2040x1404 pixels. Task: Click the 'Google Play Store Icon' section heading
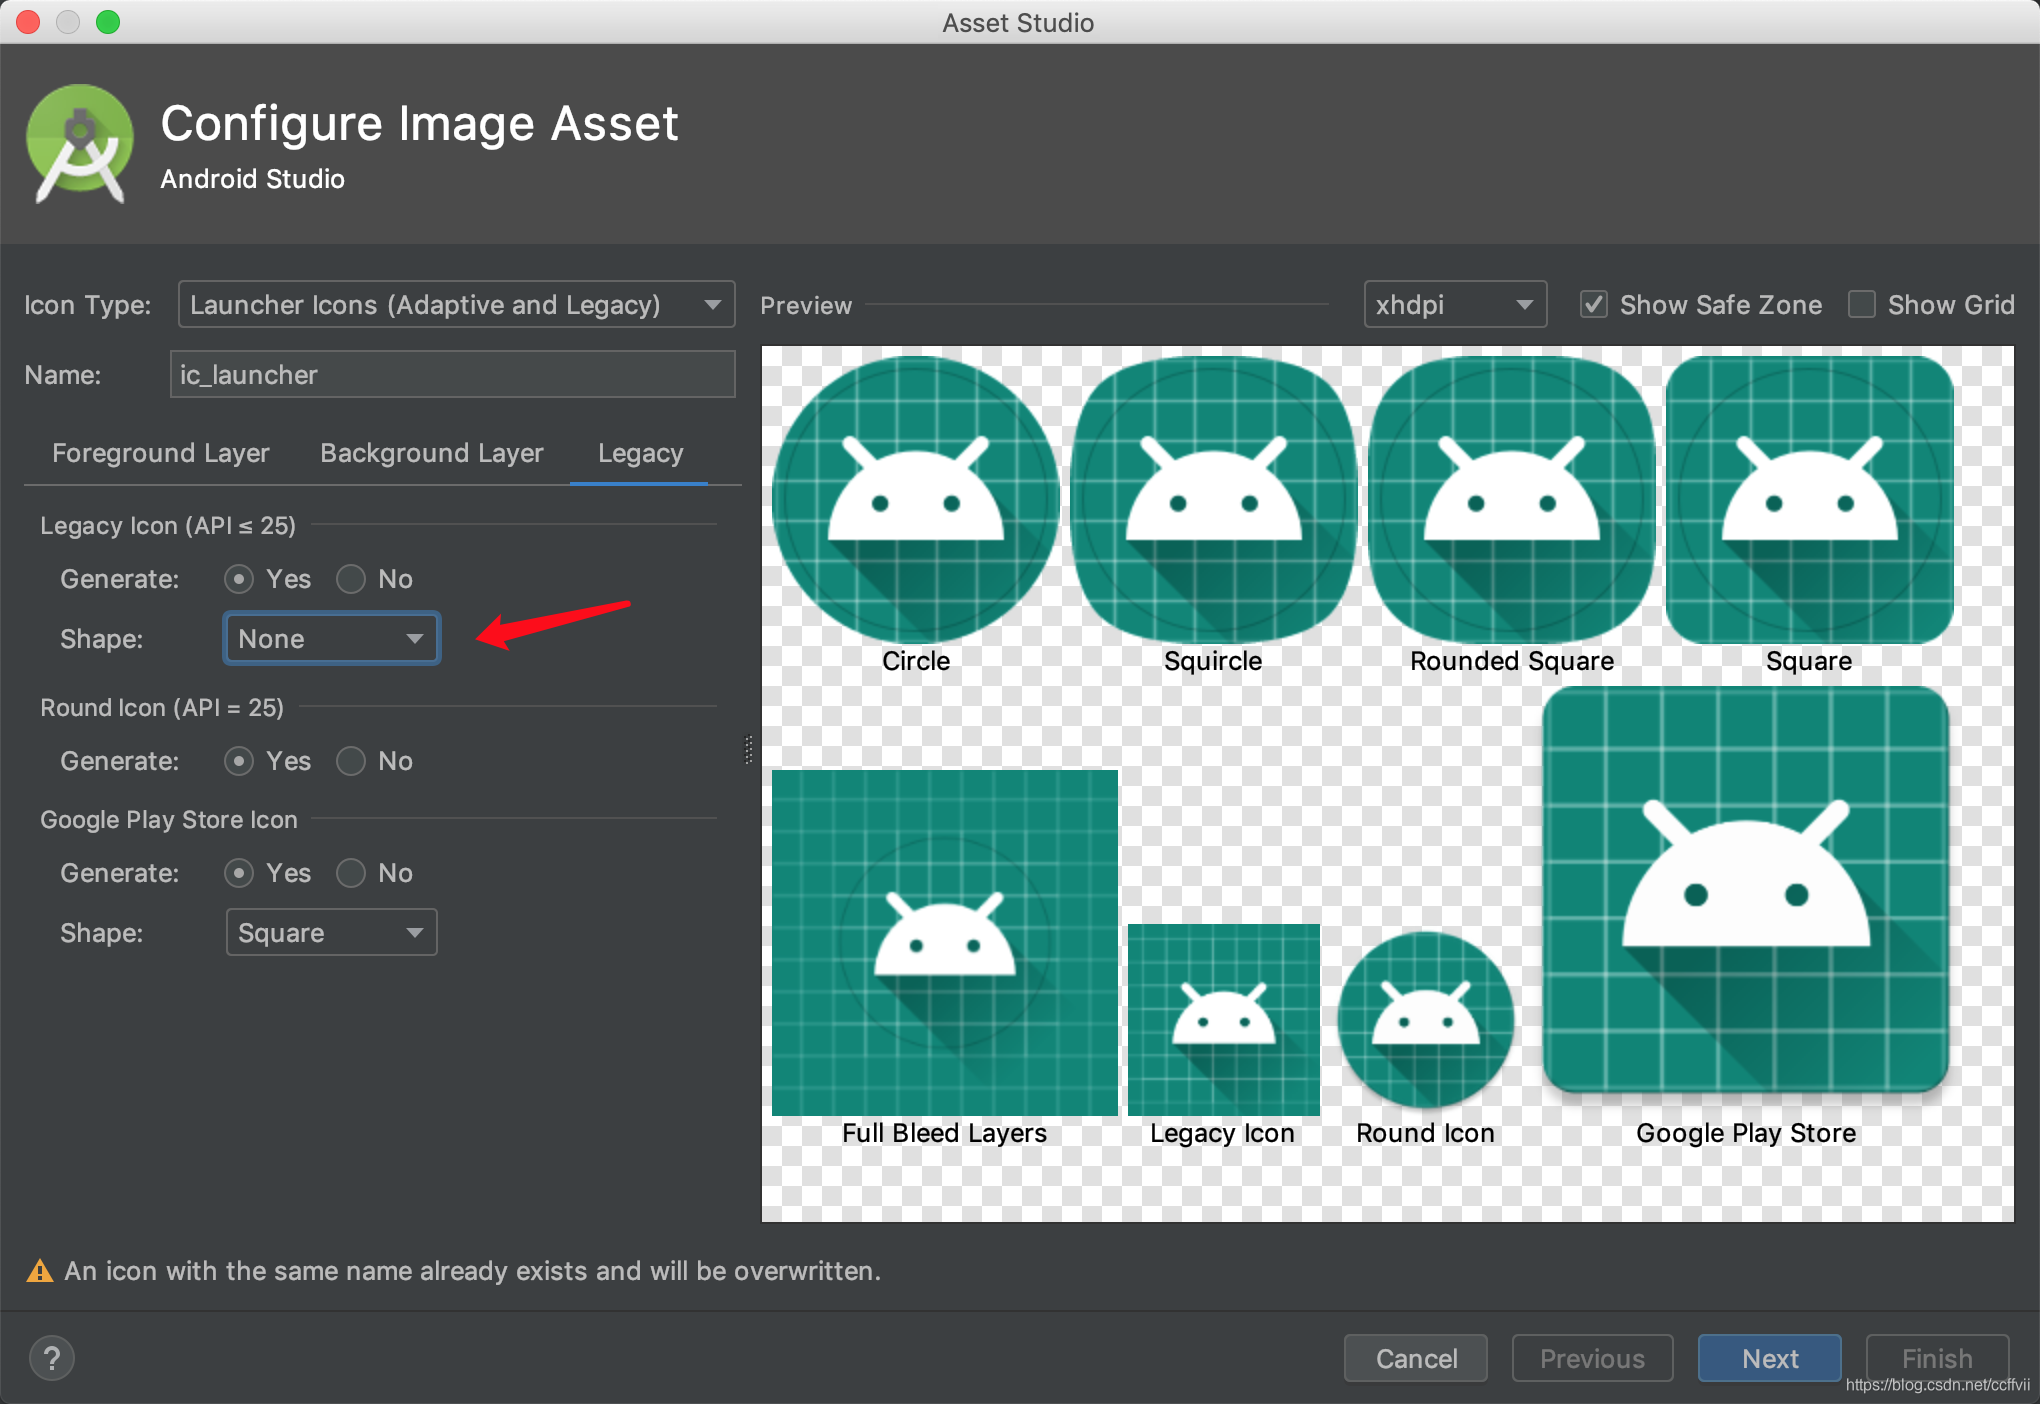pos(169,819)
